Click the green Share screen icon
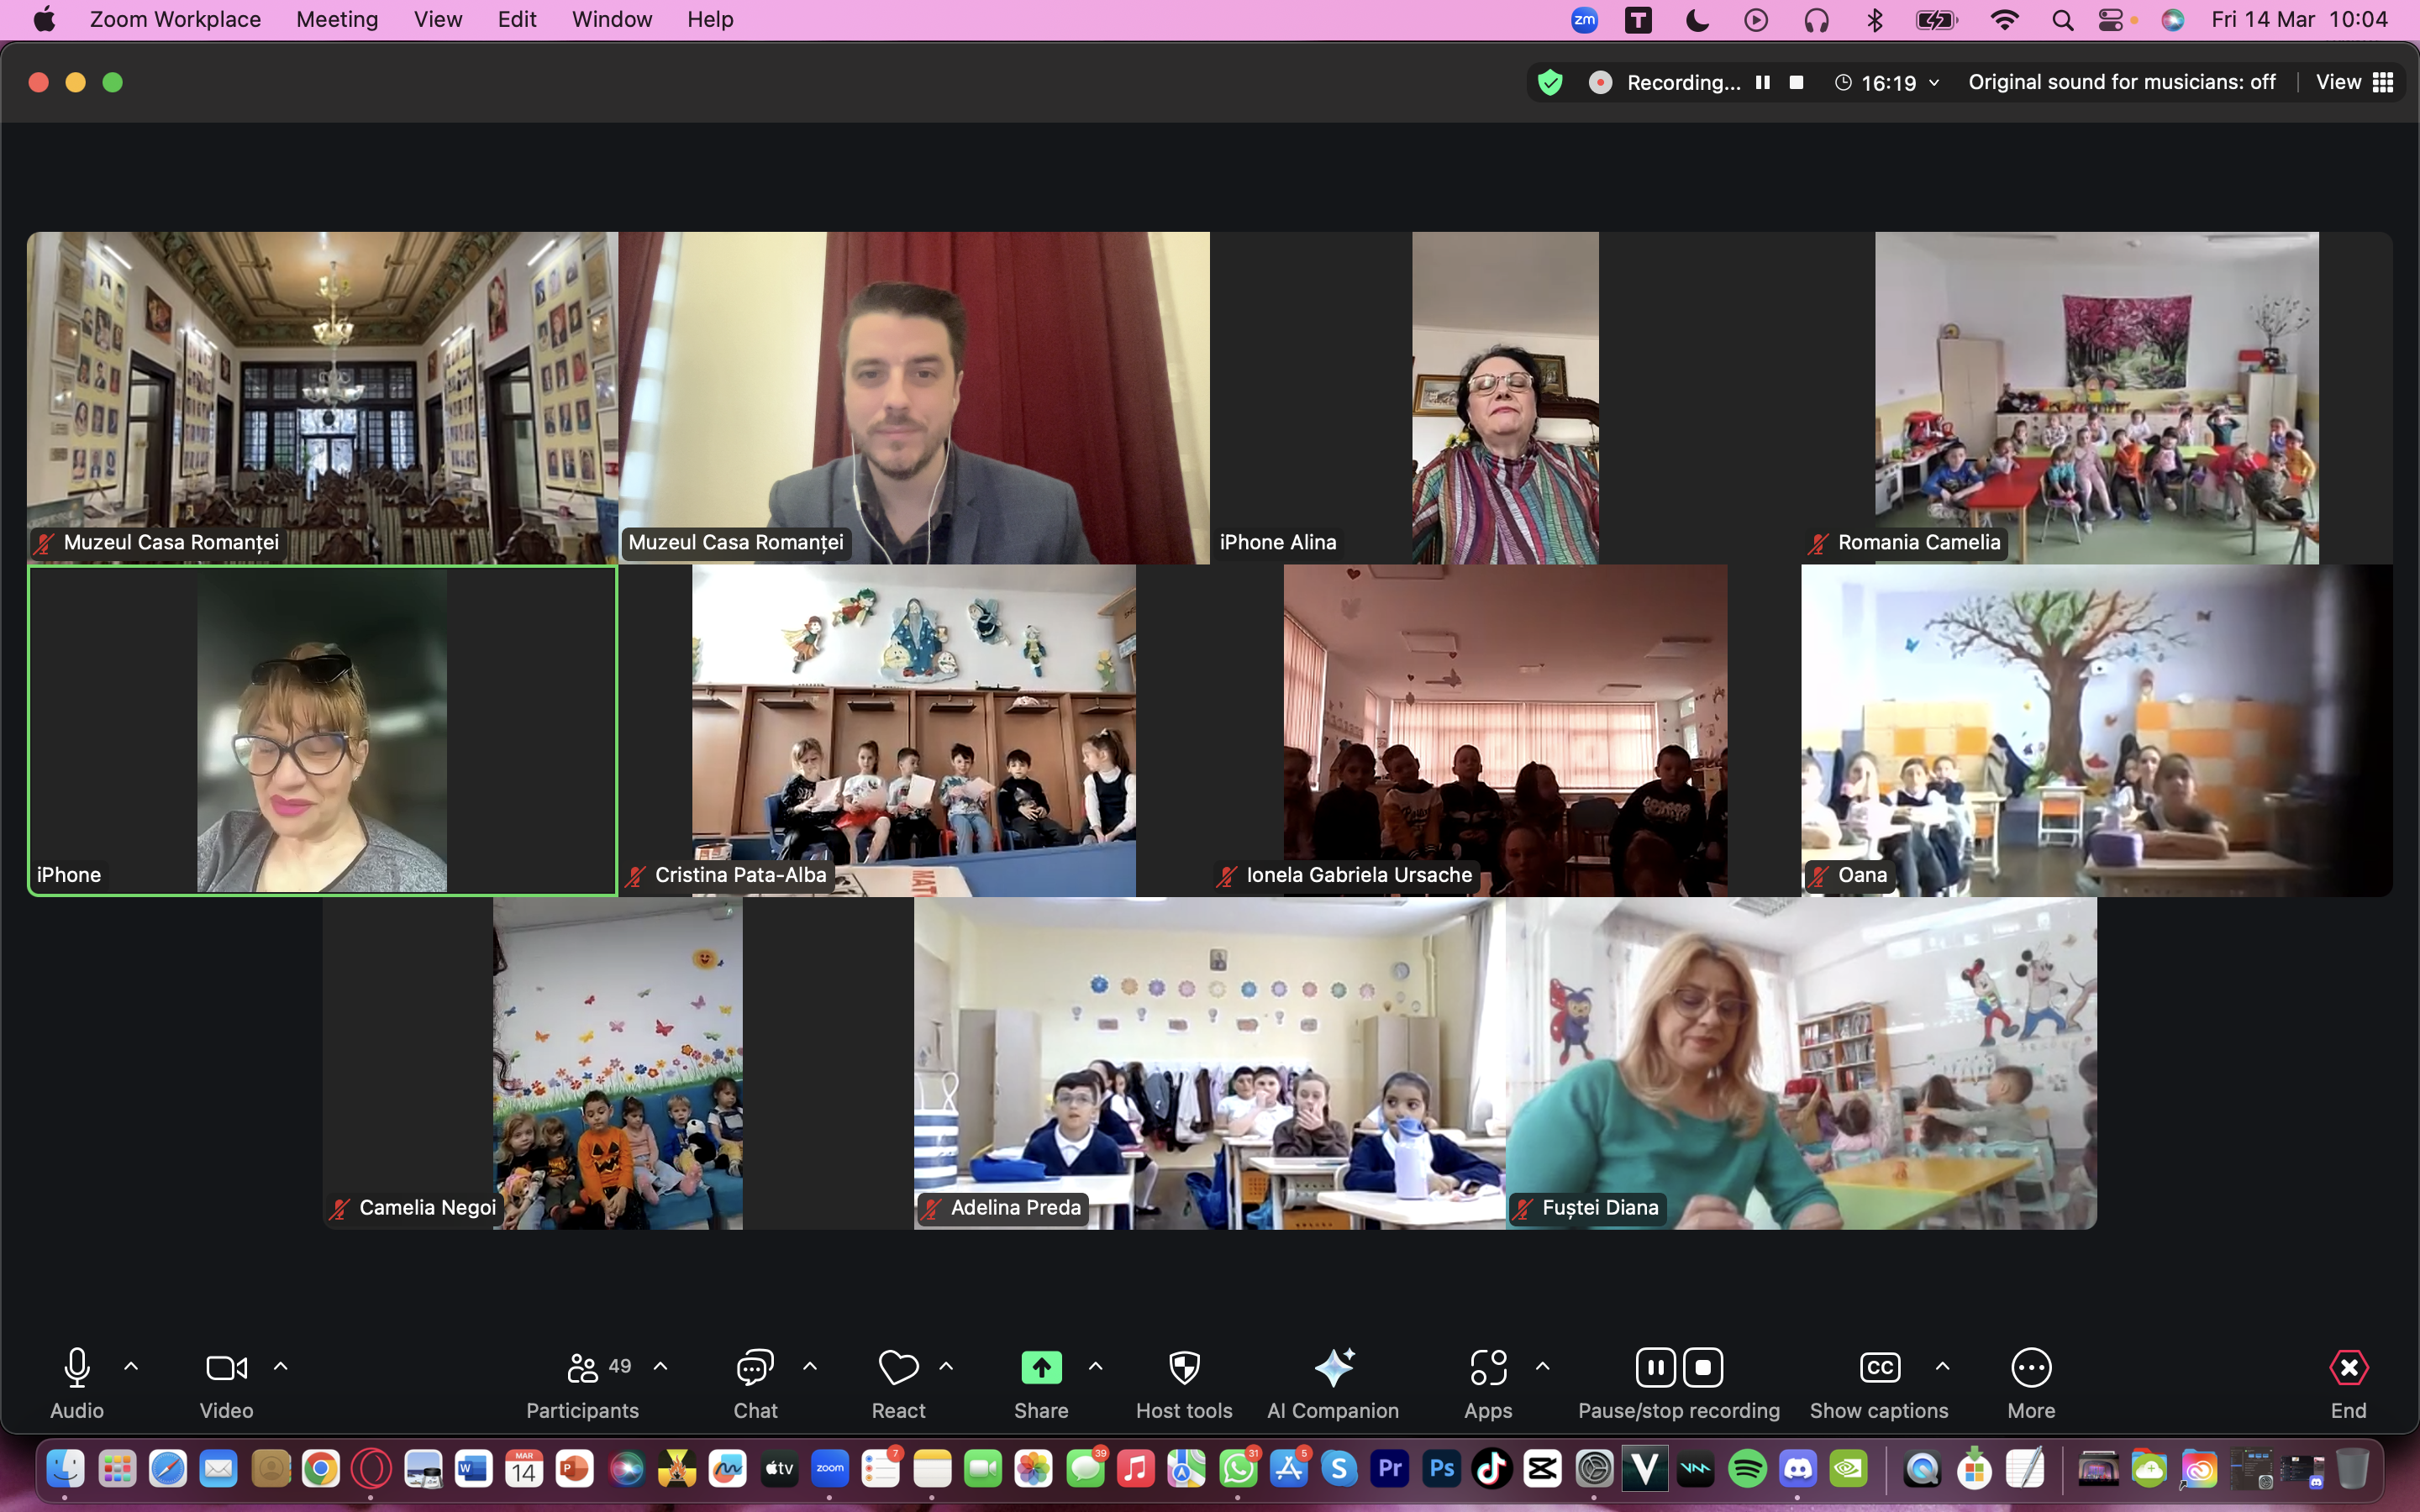Screen dimensions: 2420x1512 1041,1367
